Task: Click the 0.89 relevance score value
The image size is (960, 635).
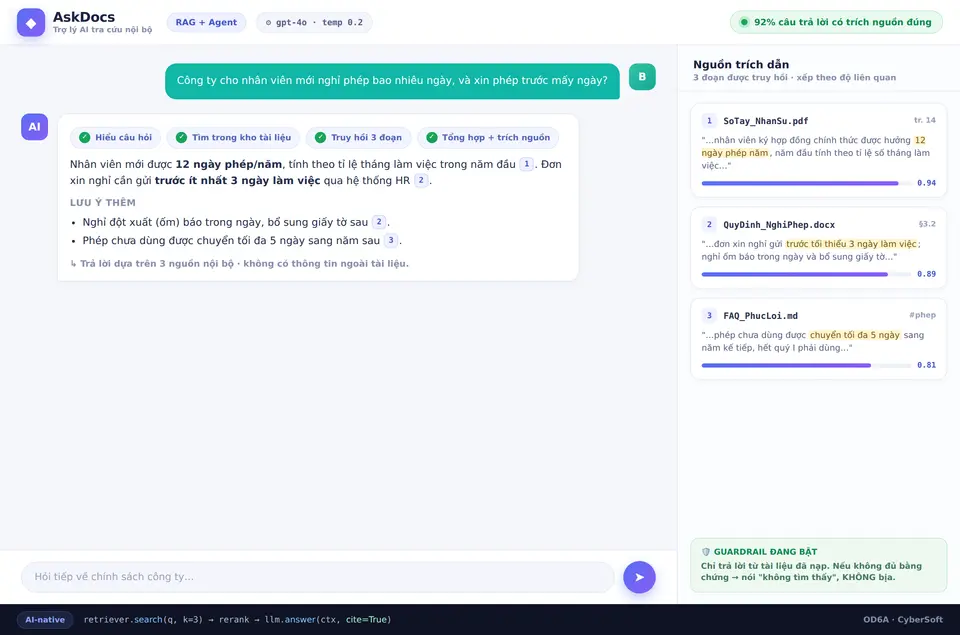Action: point(926,274)
